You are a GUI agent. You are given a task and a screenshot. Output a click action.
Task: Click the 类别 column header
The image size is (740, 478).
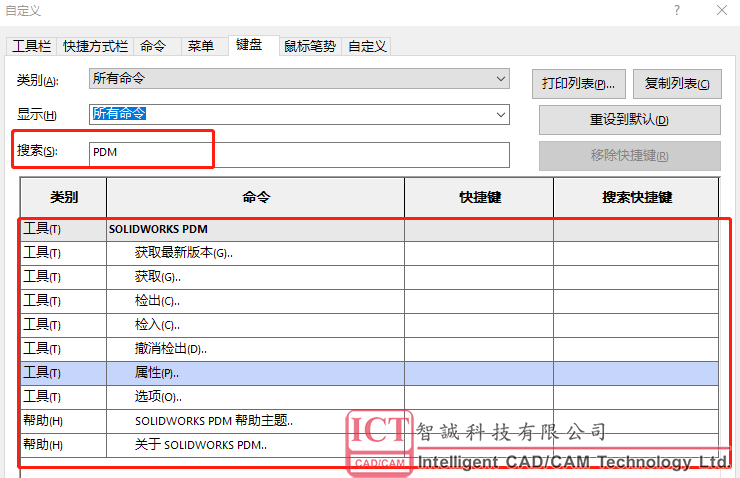tap(64, 197)
